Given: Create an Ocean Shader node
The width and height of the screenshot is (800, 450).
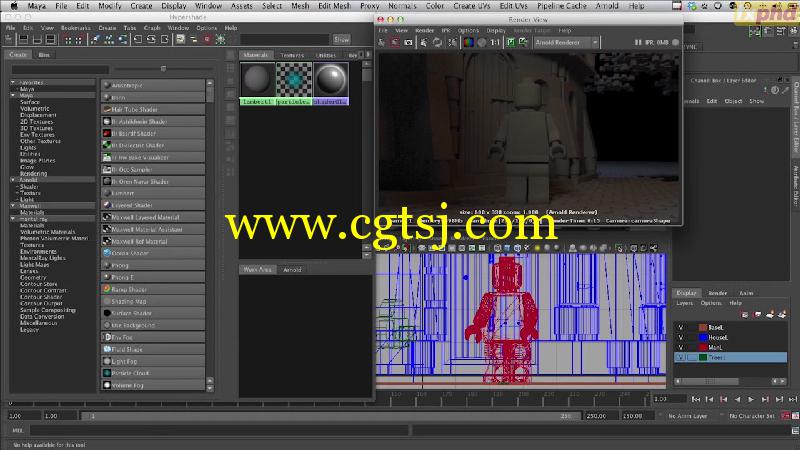Looking at the screenshot, I should (153, 253).
